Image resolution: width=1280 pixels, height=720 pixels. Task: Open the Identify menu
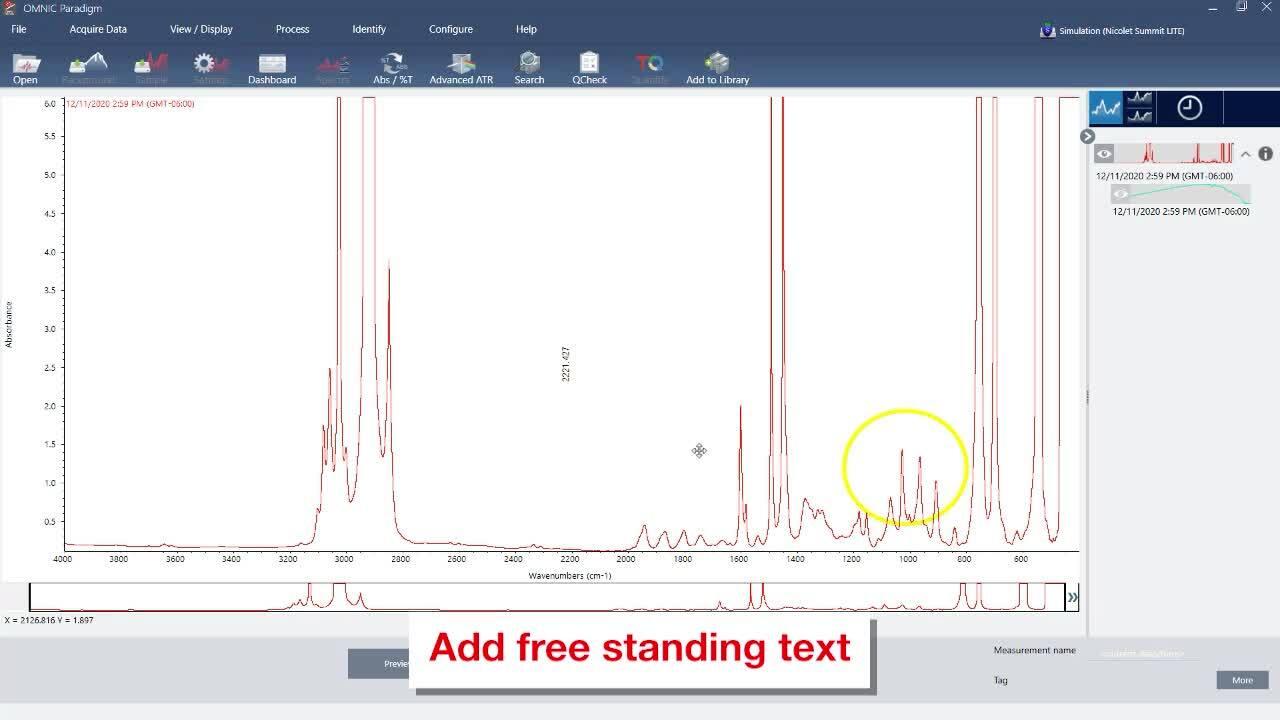(x=369, y=29)
